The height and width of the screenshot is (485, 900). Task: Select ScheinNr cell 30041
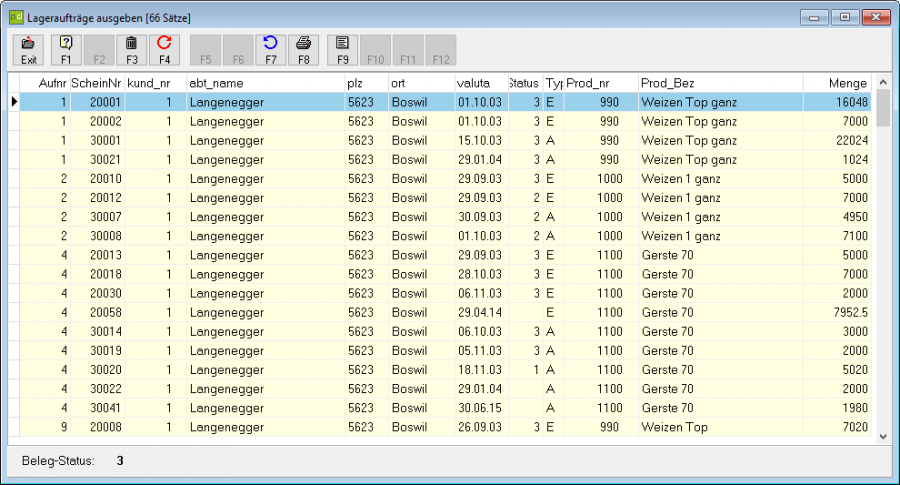pyautogui.click(x=96, y=408)
